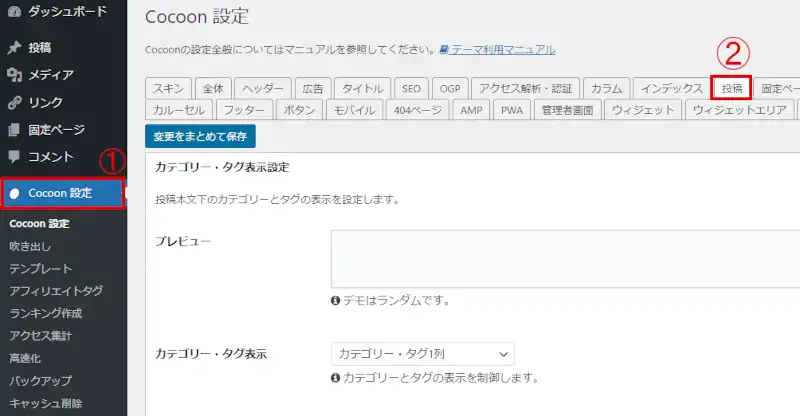The image size is (800, 416).
Task: Switch to the 投稿 settings tab
Action: (x=730, y=88)
